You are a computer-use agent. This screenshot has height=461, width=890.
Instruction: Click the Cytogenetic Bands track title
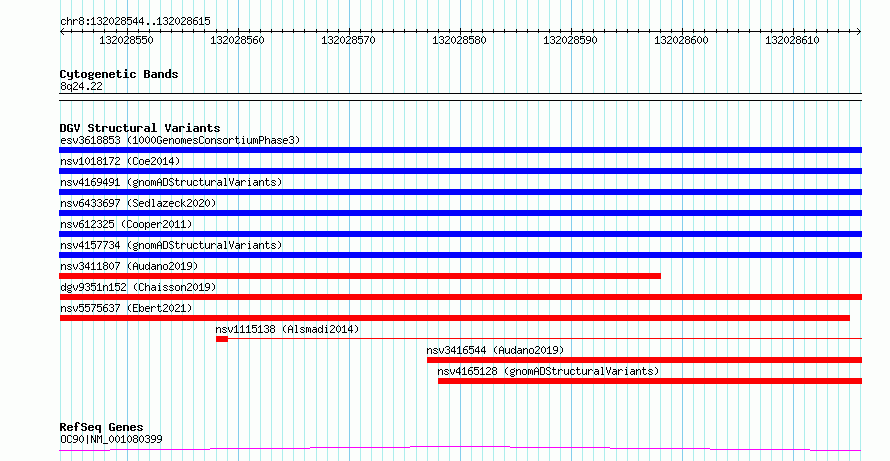(x=119, y=74)
